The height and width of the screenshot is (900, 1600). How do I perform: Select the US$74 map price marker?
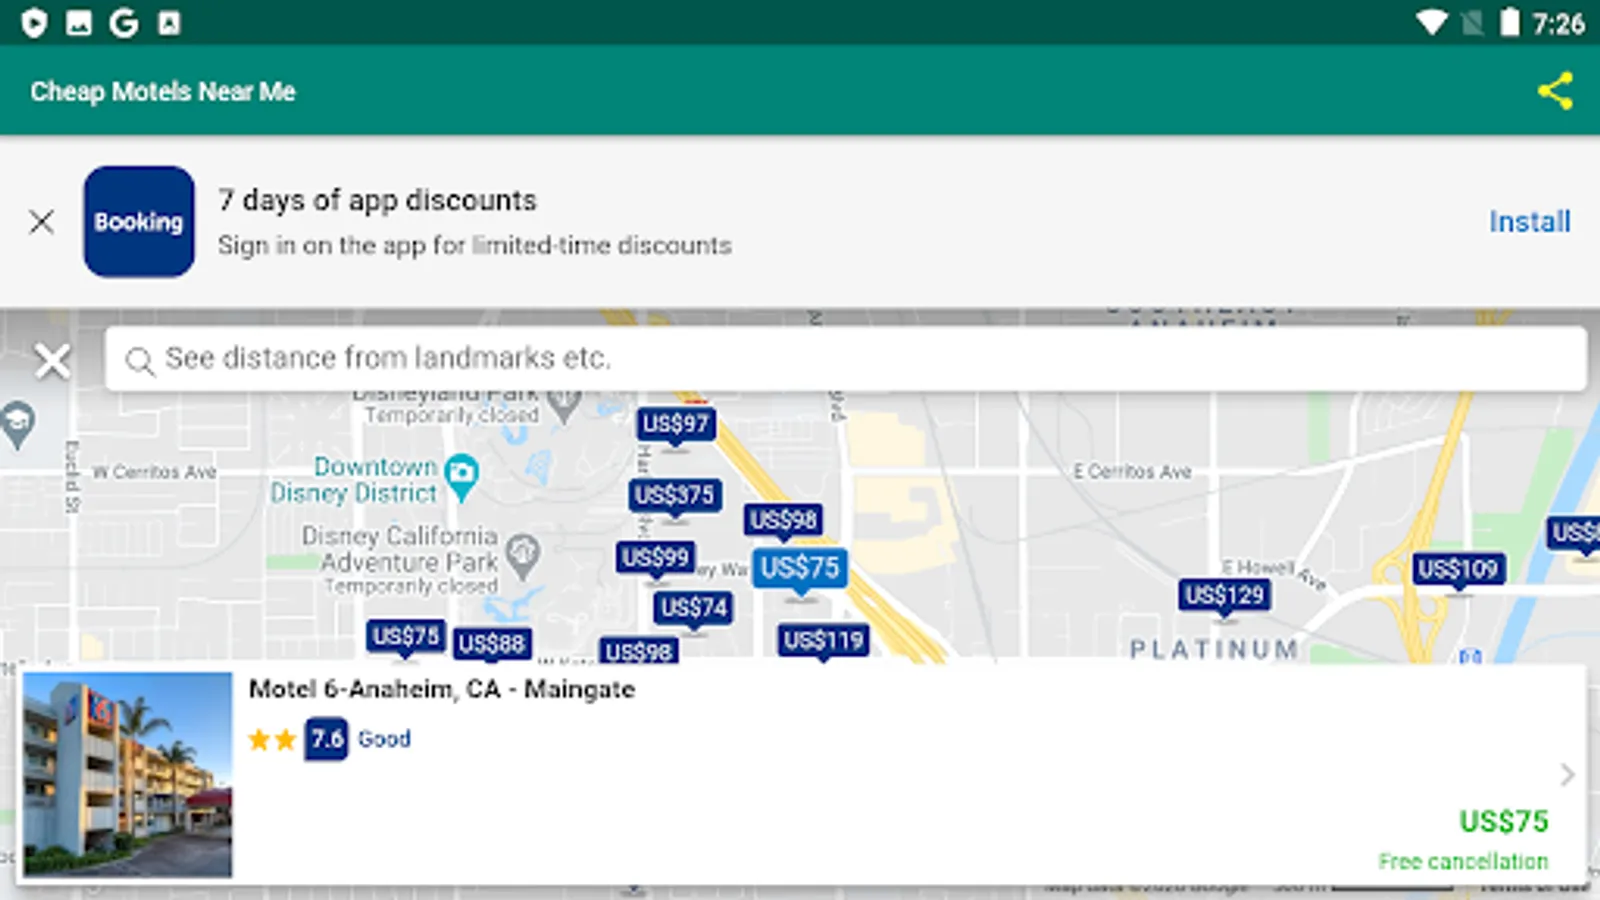(x=694, y=607)
